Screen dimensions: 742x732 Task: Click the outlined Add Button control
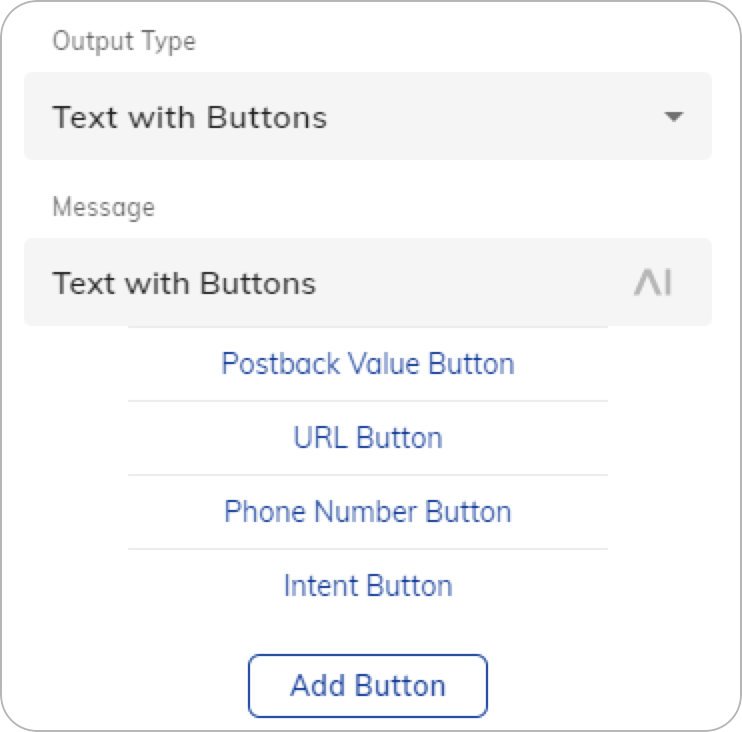pos(368,686)
